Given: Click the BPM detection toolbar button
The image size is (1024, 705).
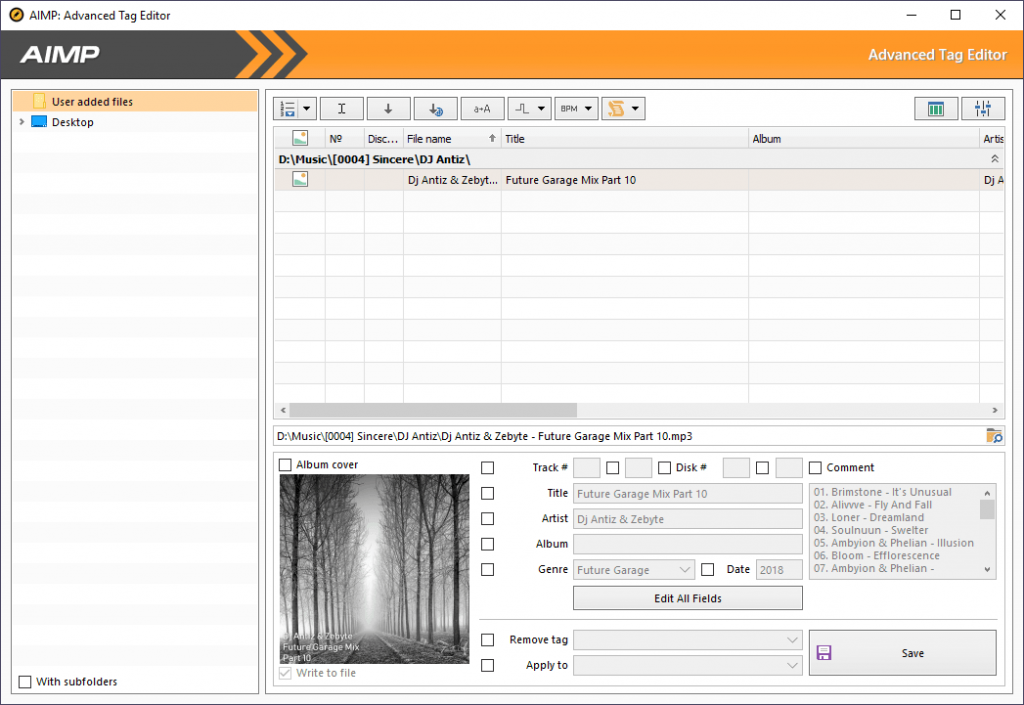Looking at the screenshot, I should (x=570, y=108).
